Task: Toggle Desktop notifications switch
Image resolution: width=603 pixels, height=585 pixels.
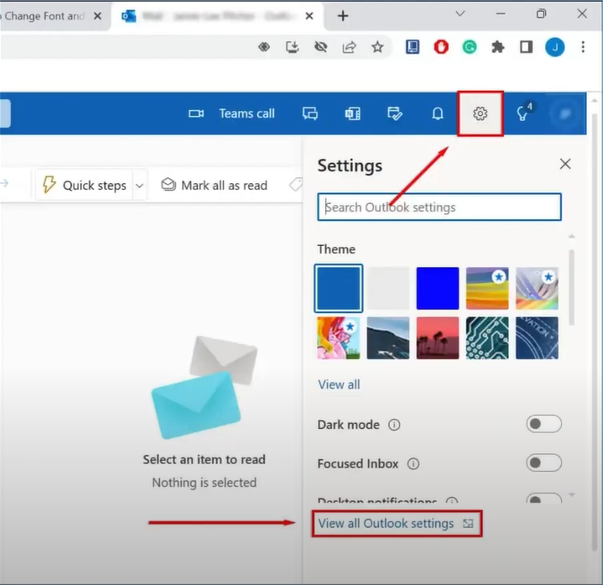Action: (544, 498)
